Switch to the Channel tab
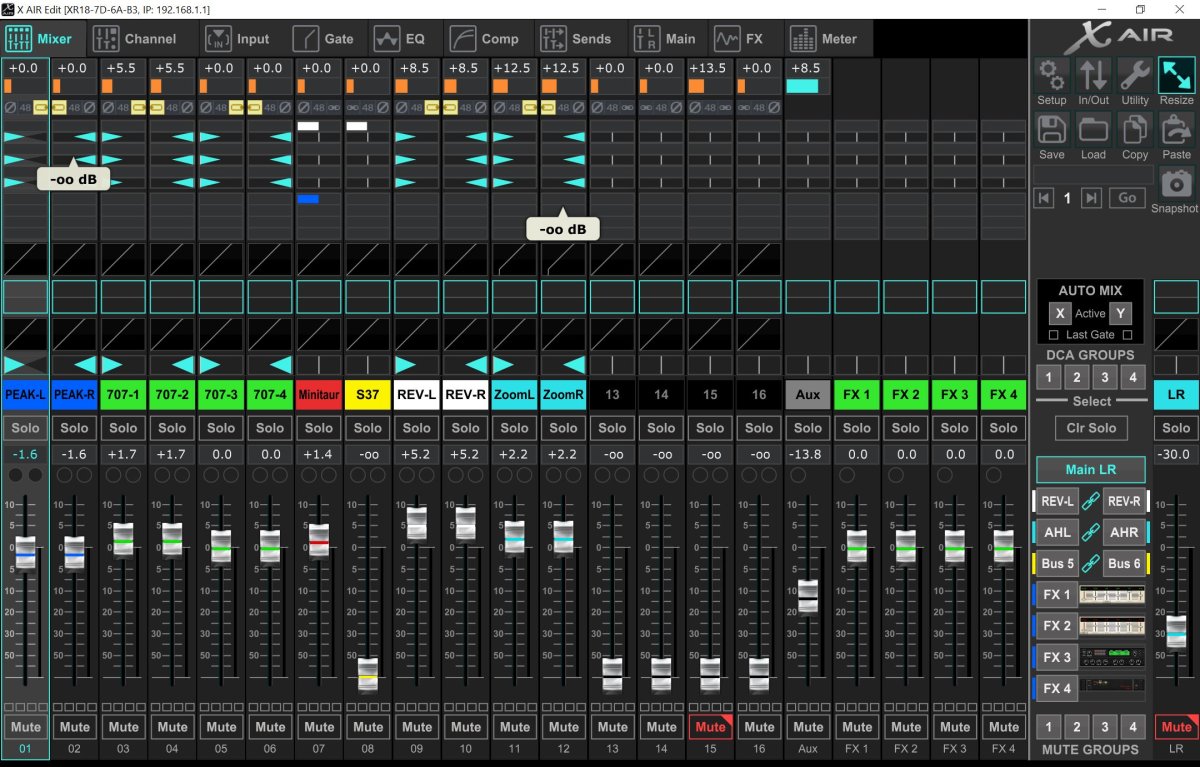Image resolution: width=1200 pixels, height=767 pixels. coord(135,39)
